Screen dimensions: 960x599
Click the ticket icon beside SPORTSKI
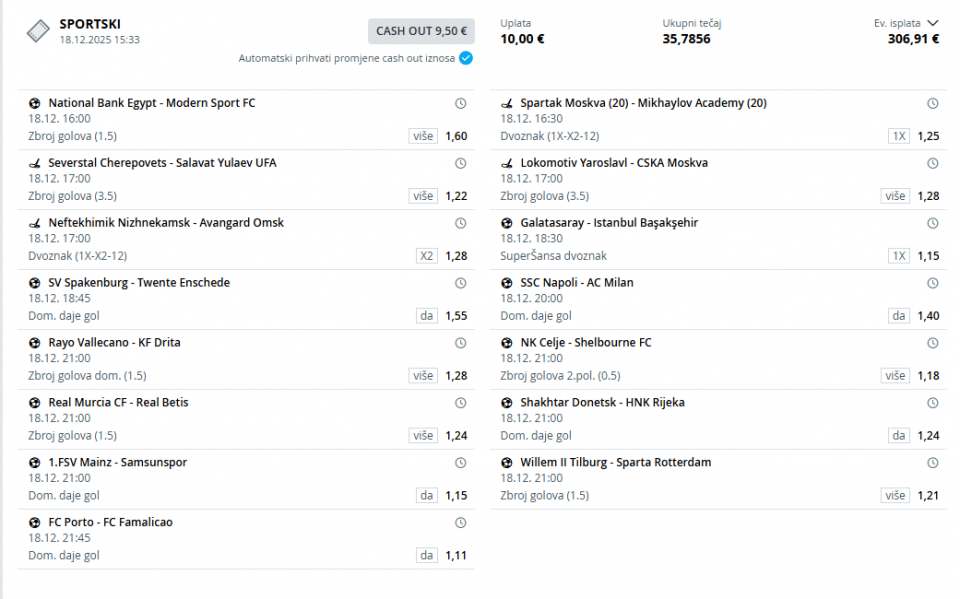pyautogui.click(x=37, y=31)
